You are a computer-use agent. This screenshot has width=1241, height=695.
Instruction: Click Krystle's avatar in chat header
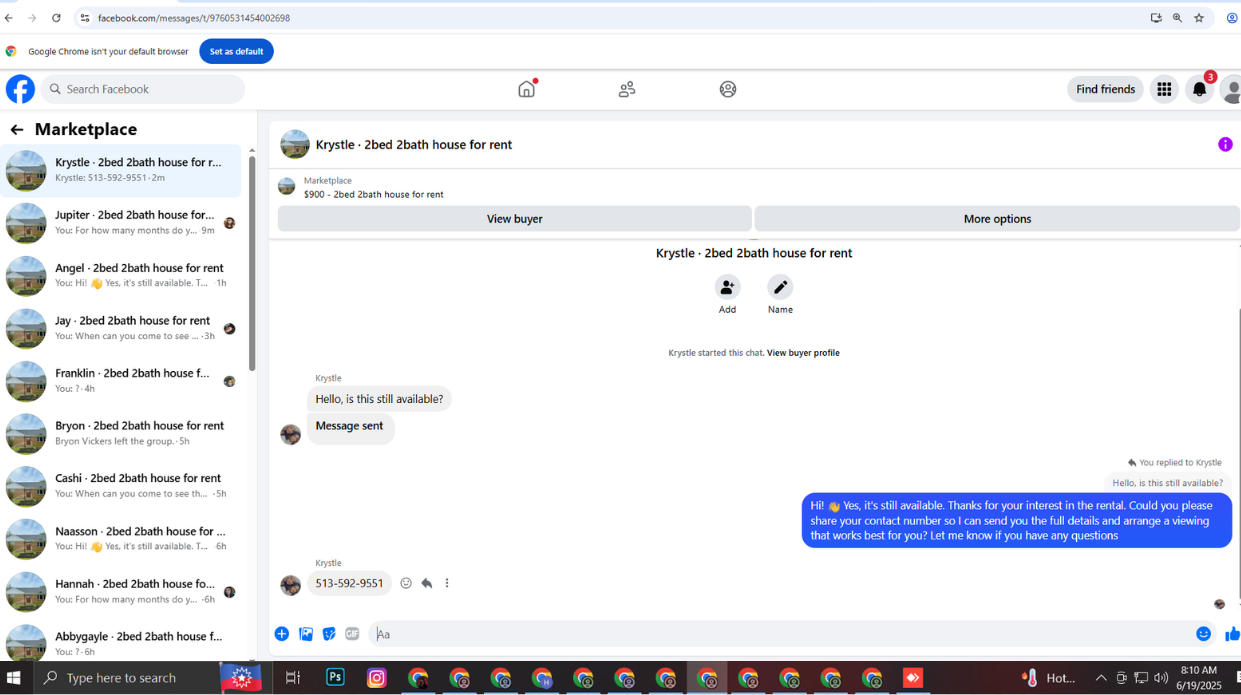click(x=295, y=144)
